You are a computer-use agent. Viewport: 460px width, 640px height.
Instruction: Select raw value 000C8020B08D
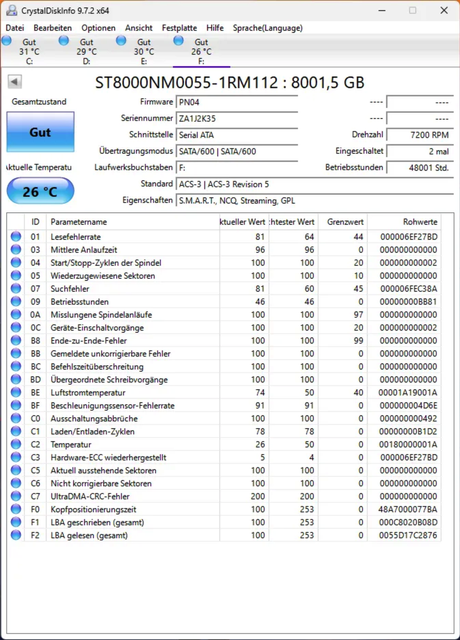408,522
